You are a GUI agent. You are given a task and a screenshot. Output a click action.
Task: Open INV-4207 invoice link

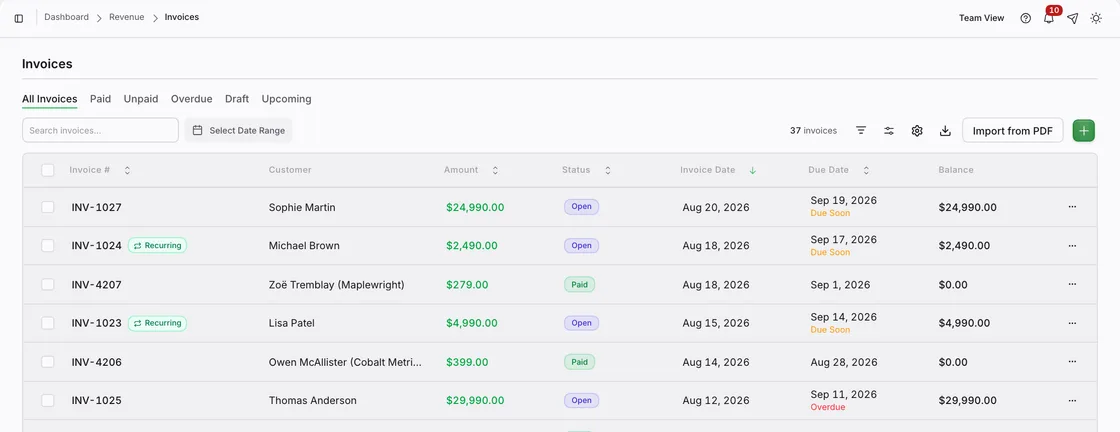tap(96, 284)
